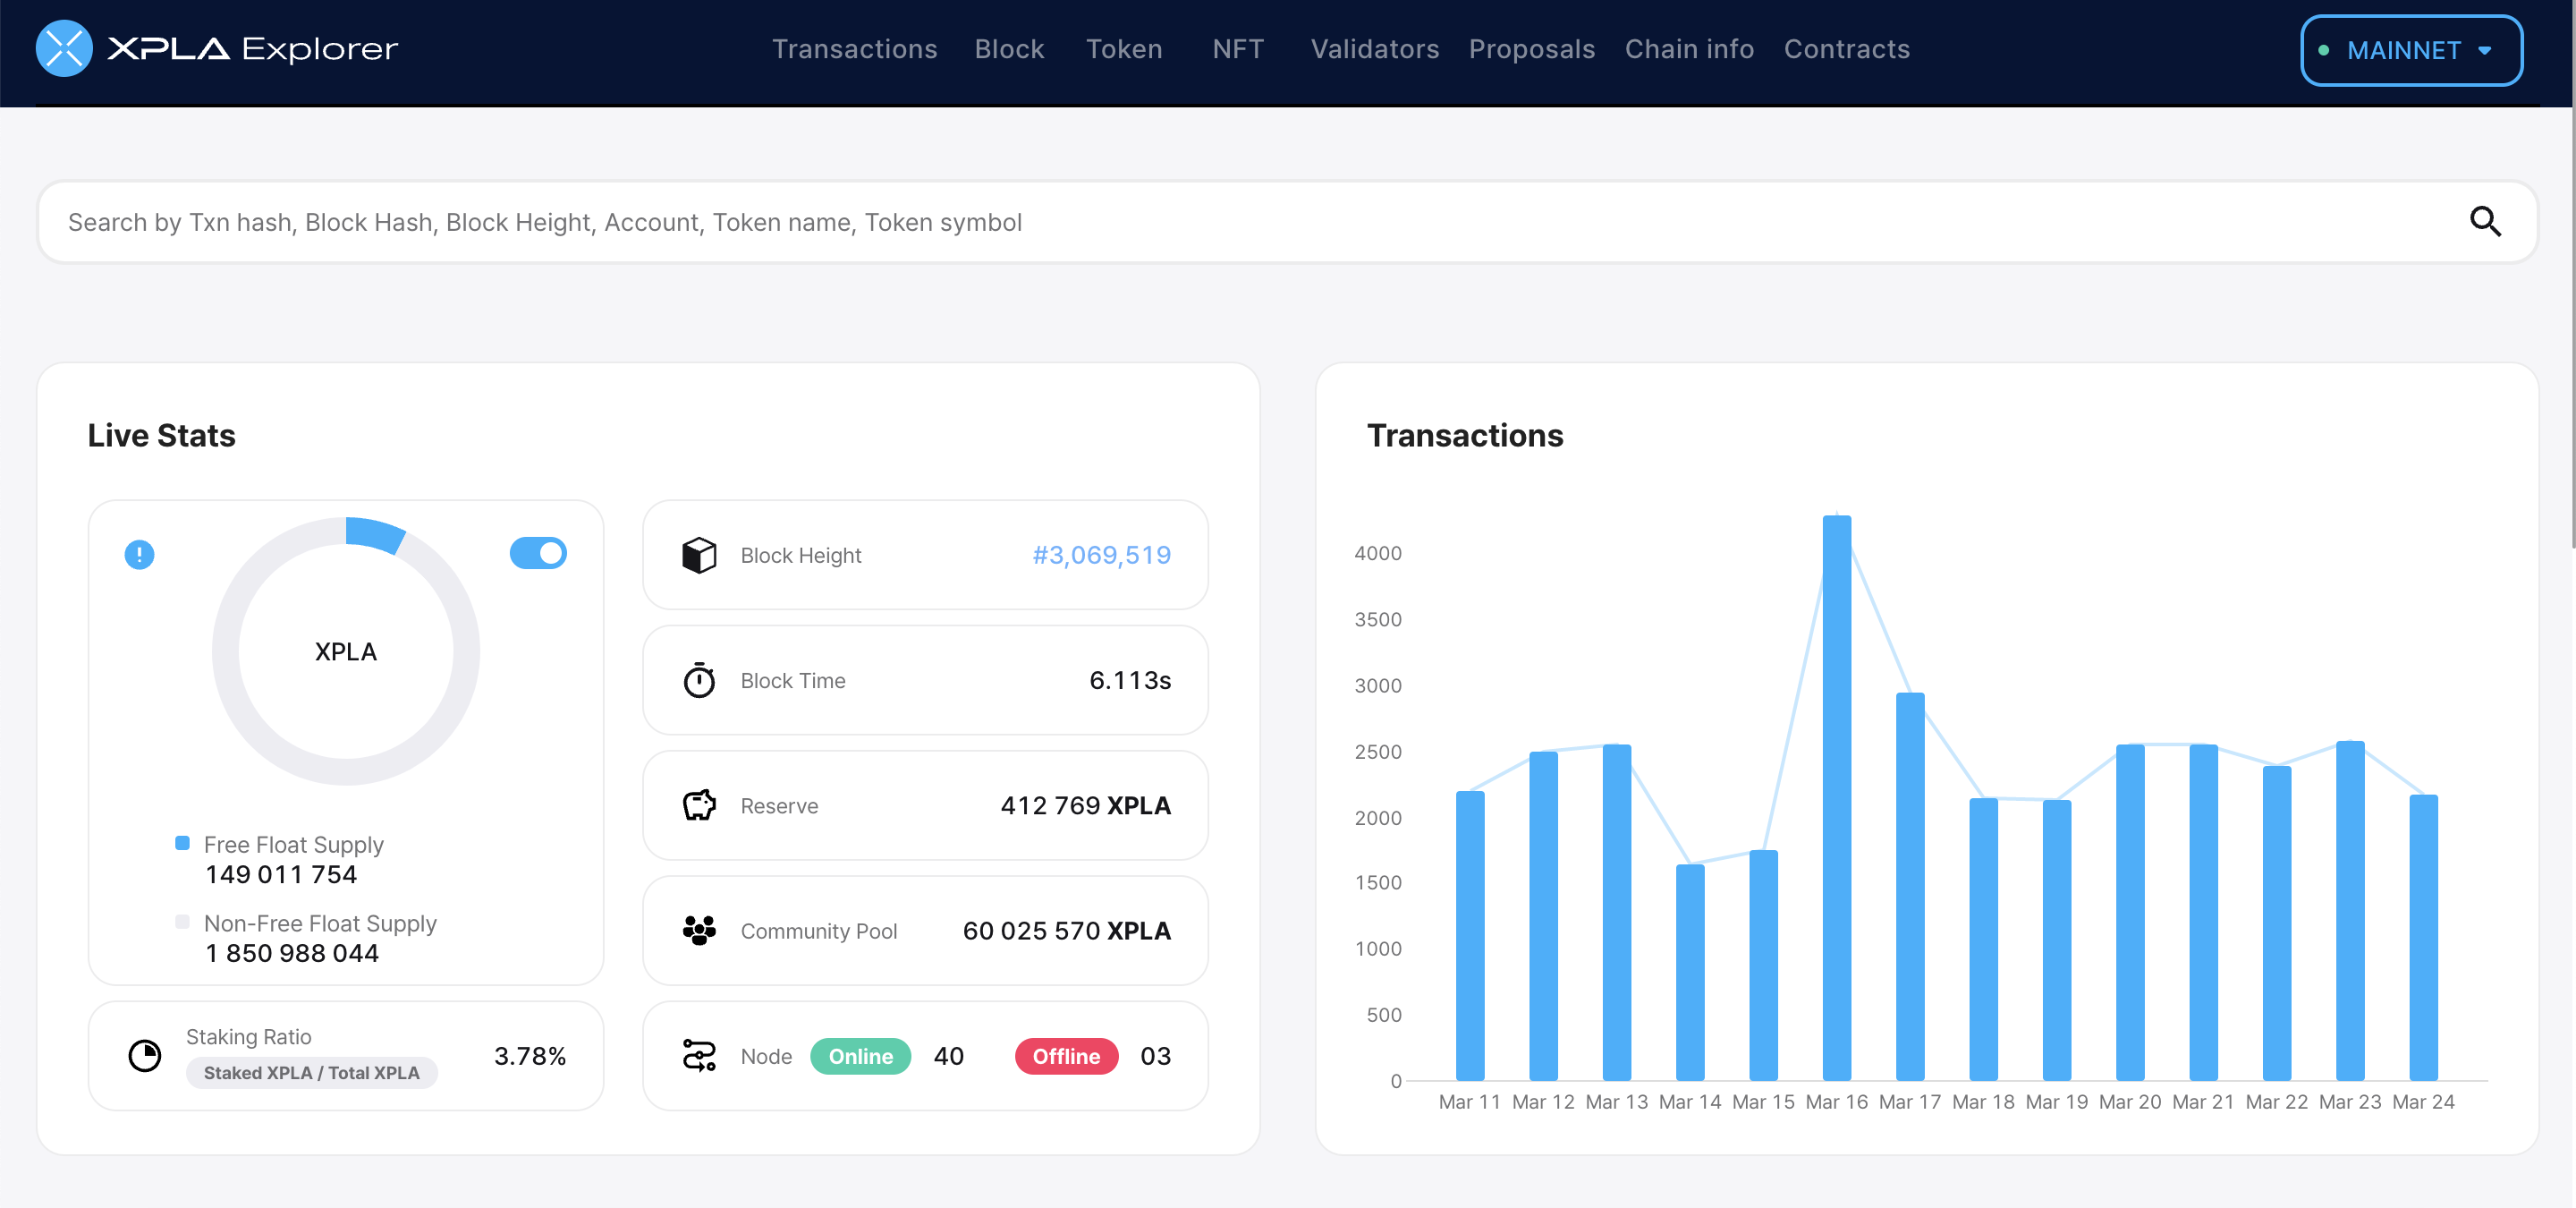Click the block cube icon beside Block Height
2576x1208 pixels.
pyautogui.click(x=700, y=554)
